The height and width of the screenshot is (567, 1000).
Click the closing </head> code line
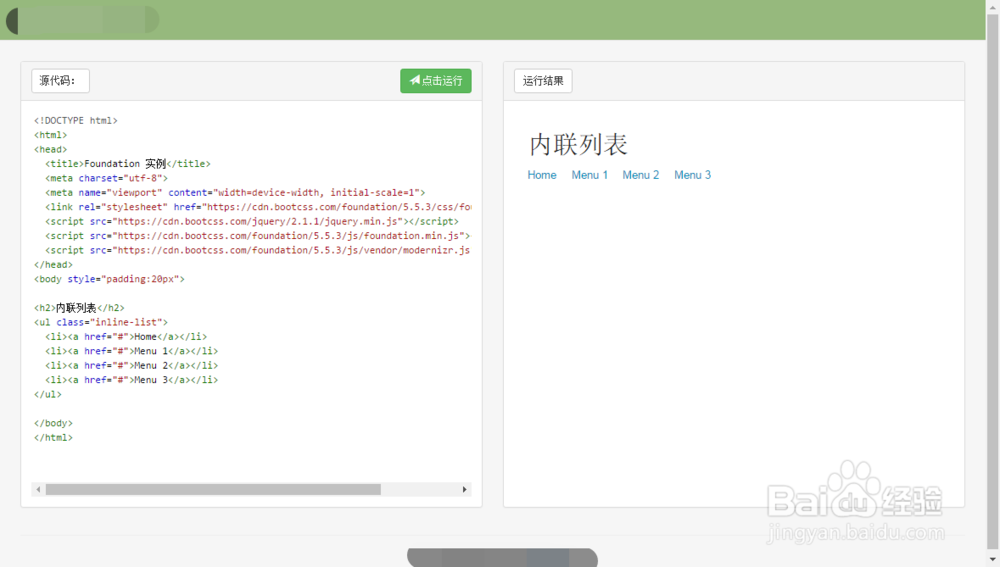pos(54,265)
